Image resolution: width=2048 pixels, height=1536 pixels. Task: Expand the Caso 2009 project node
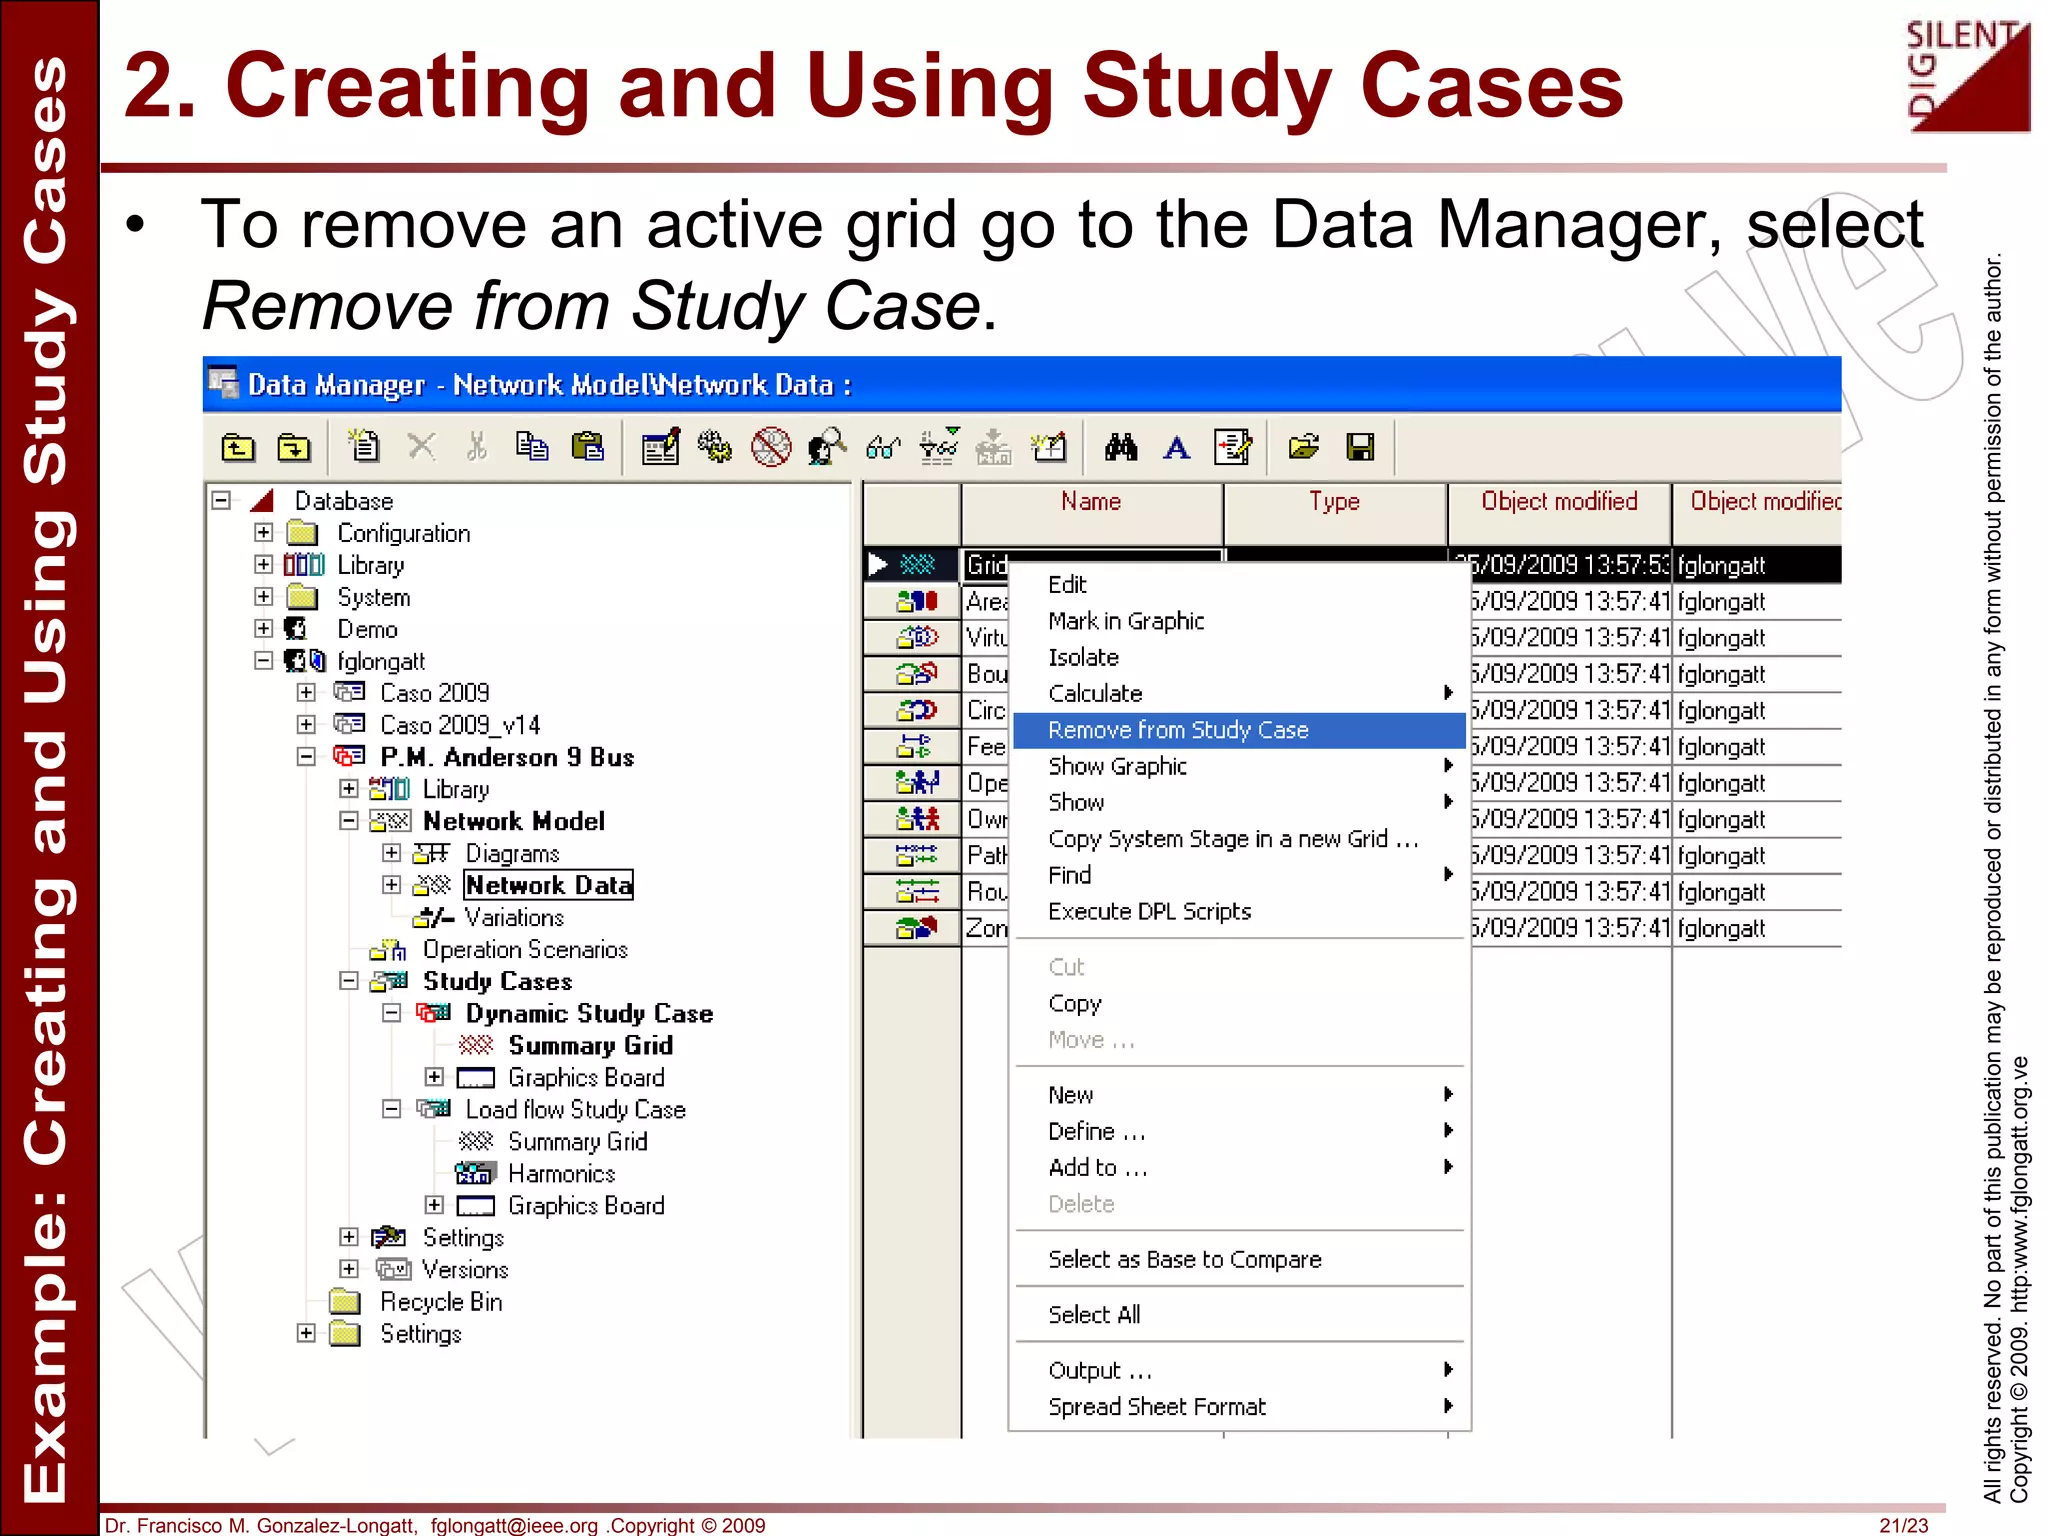306,693
